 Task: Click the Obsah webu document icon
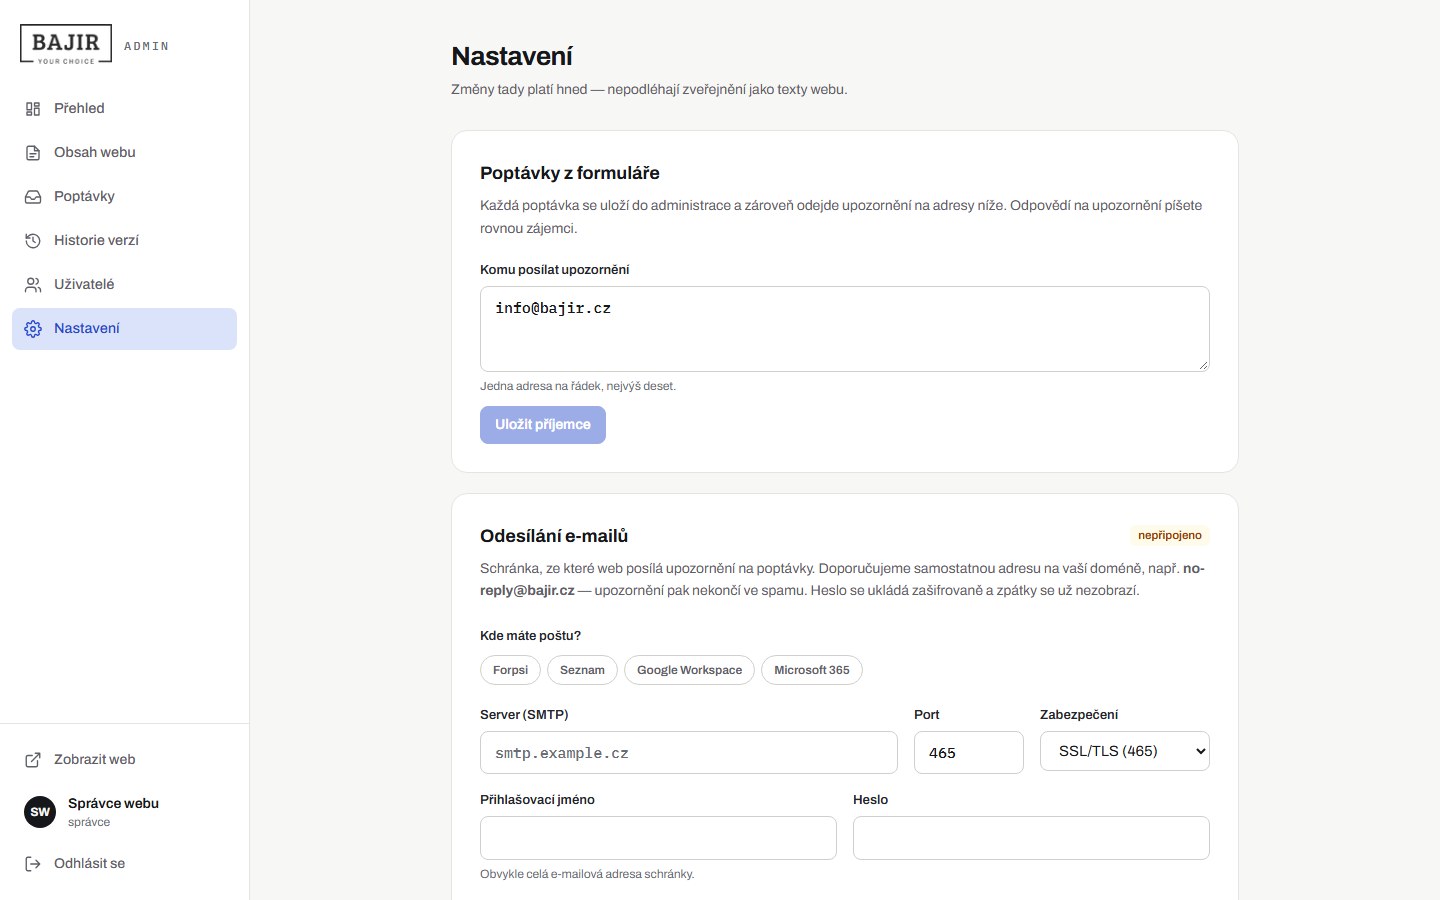pos(33,153)
